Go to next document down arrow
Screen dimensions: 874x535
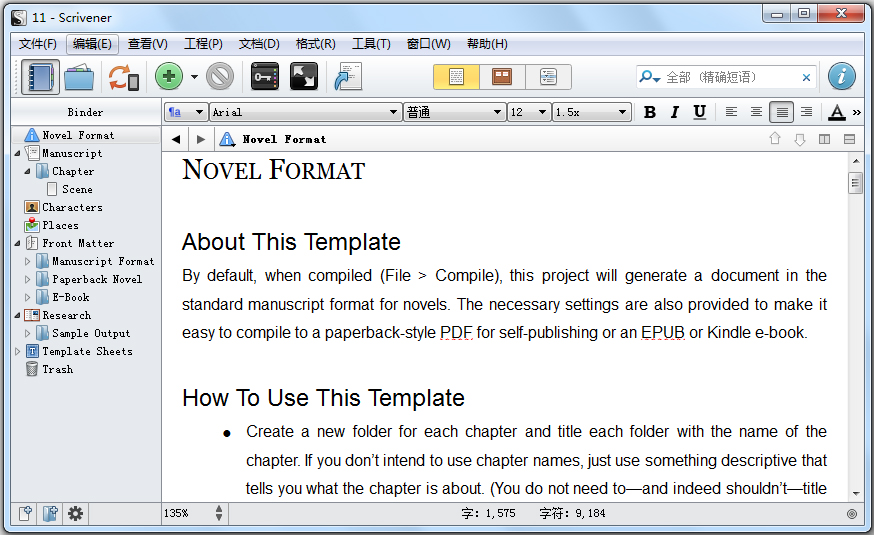(800, 139)
